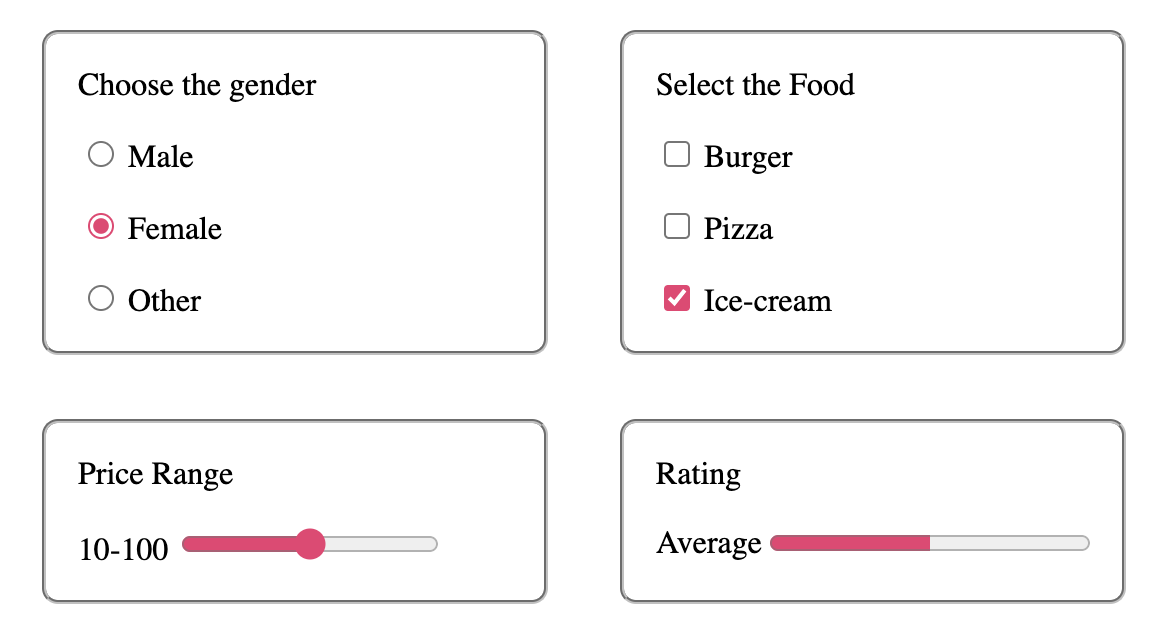Click the "Pizza" text label
Screen dimensions: 1158x638
(x=738, y=229)
